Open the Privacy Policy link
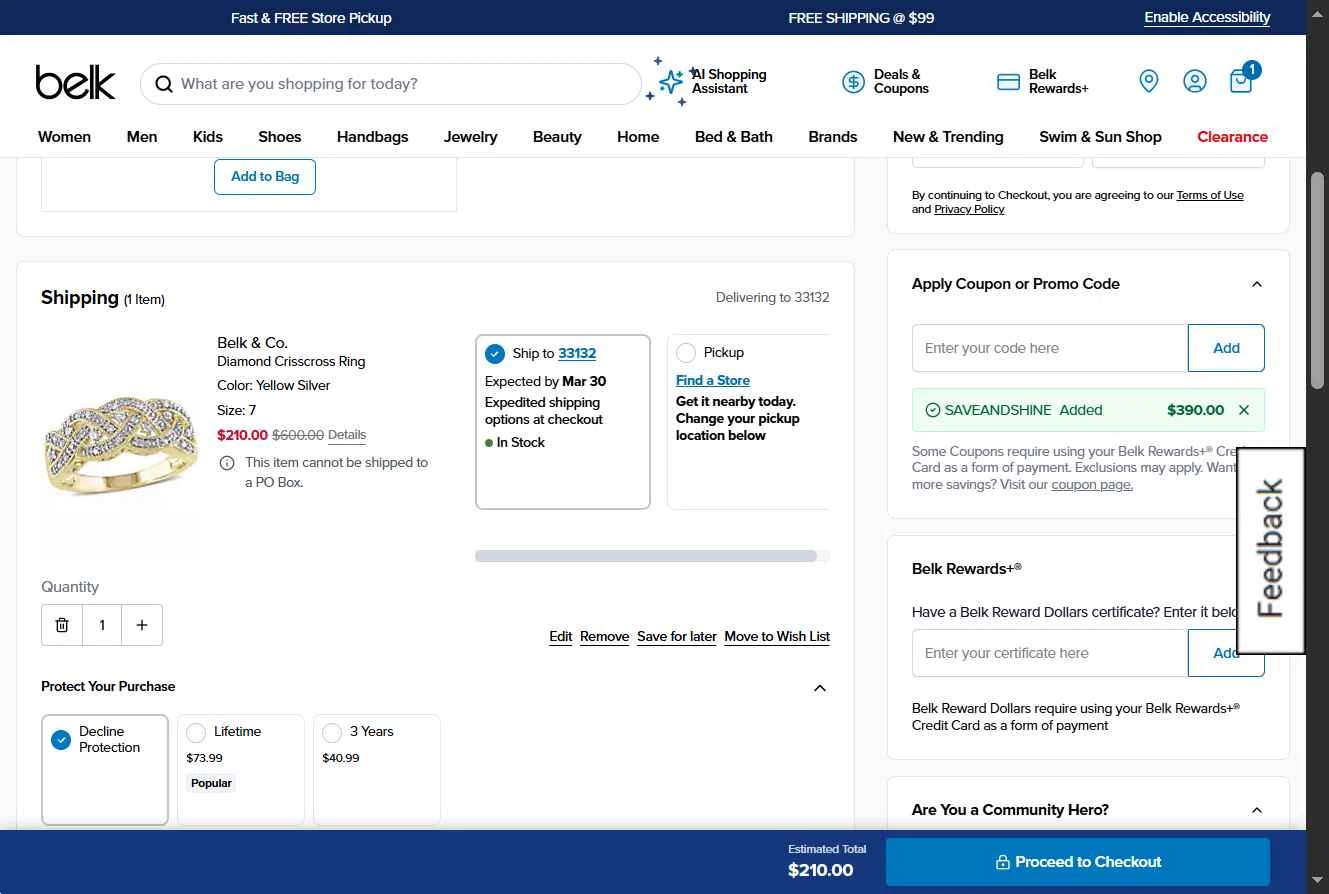The image size is (1329, 894). point(969,209)
